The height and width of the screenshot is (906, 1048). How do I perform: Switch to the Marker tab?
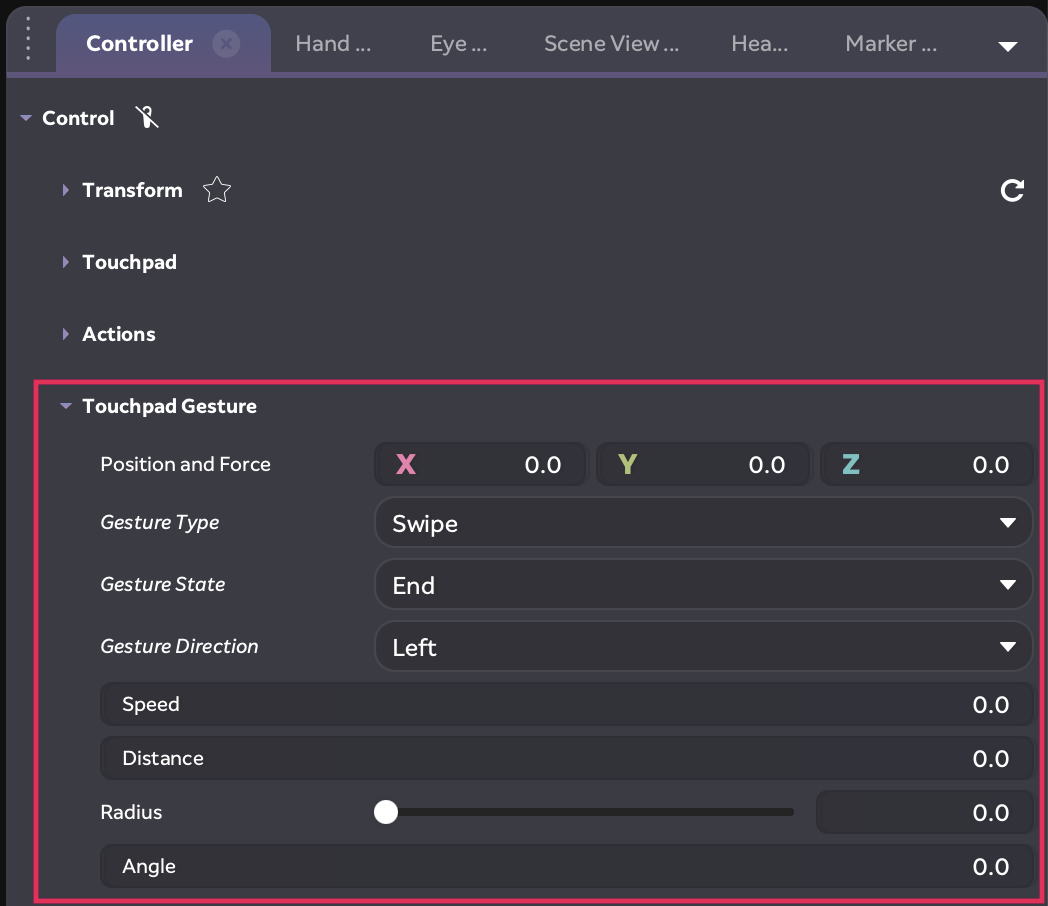891,44
